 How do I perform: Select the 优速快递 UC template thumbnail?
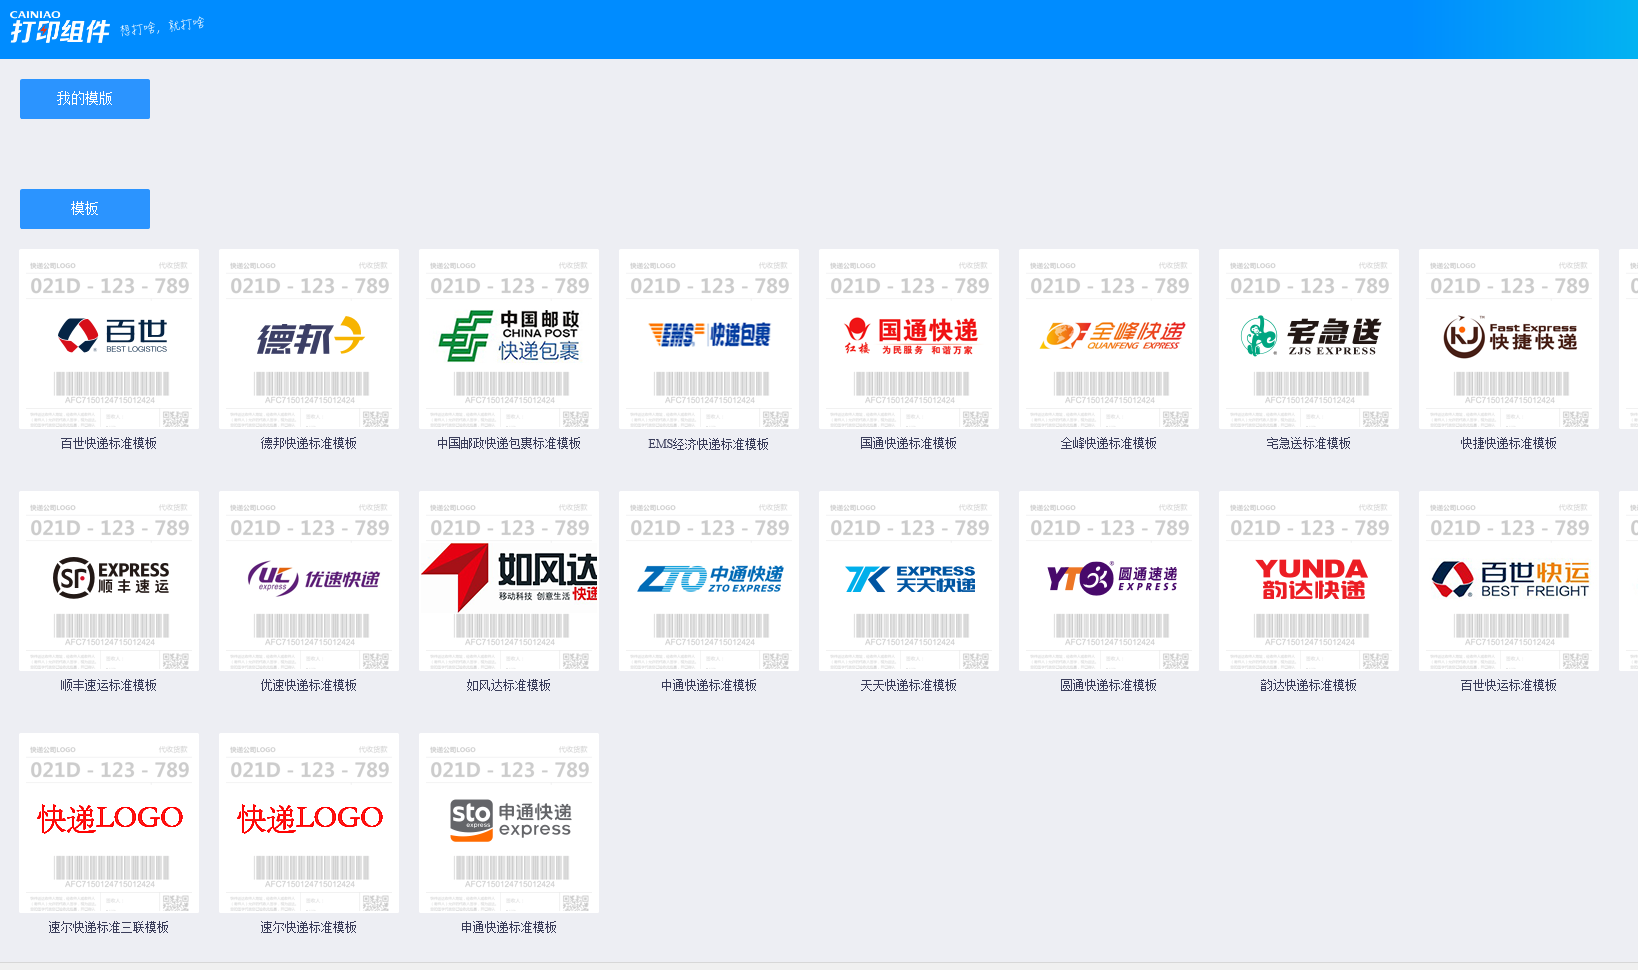coord(309,581)
